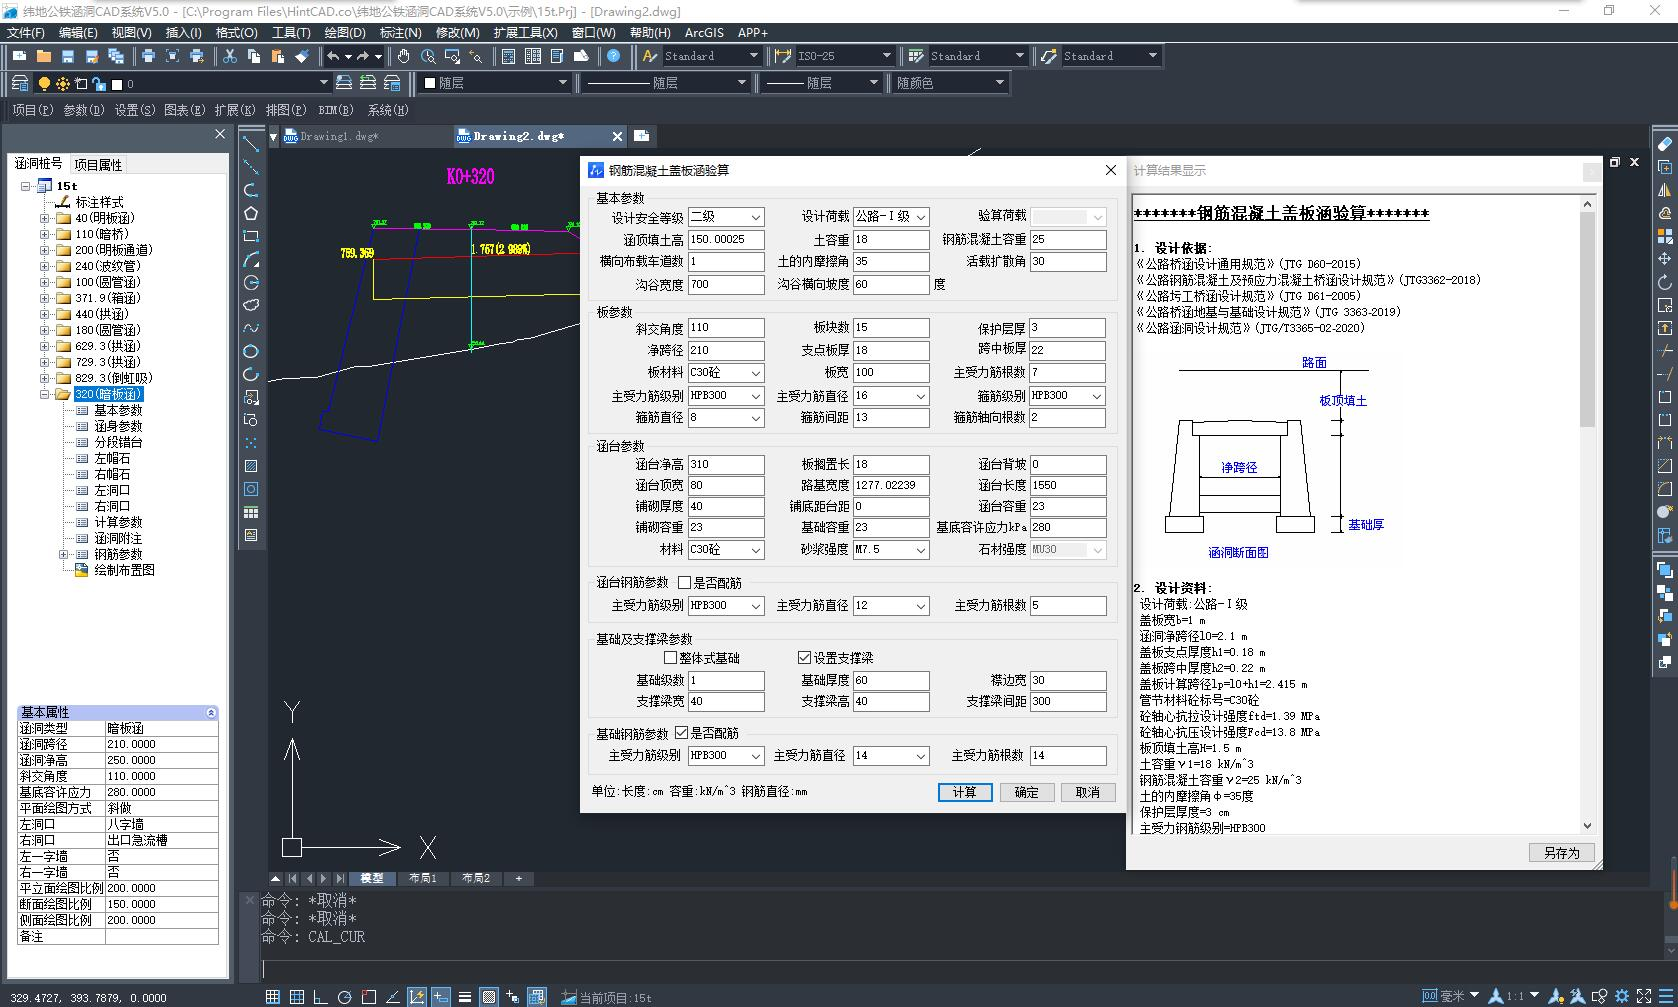The image size is (1678, 1007).
Task: Click the Help question mark icon
Action: [614, 56]
